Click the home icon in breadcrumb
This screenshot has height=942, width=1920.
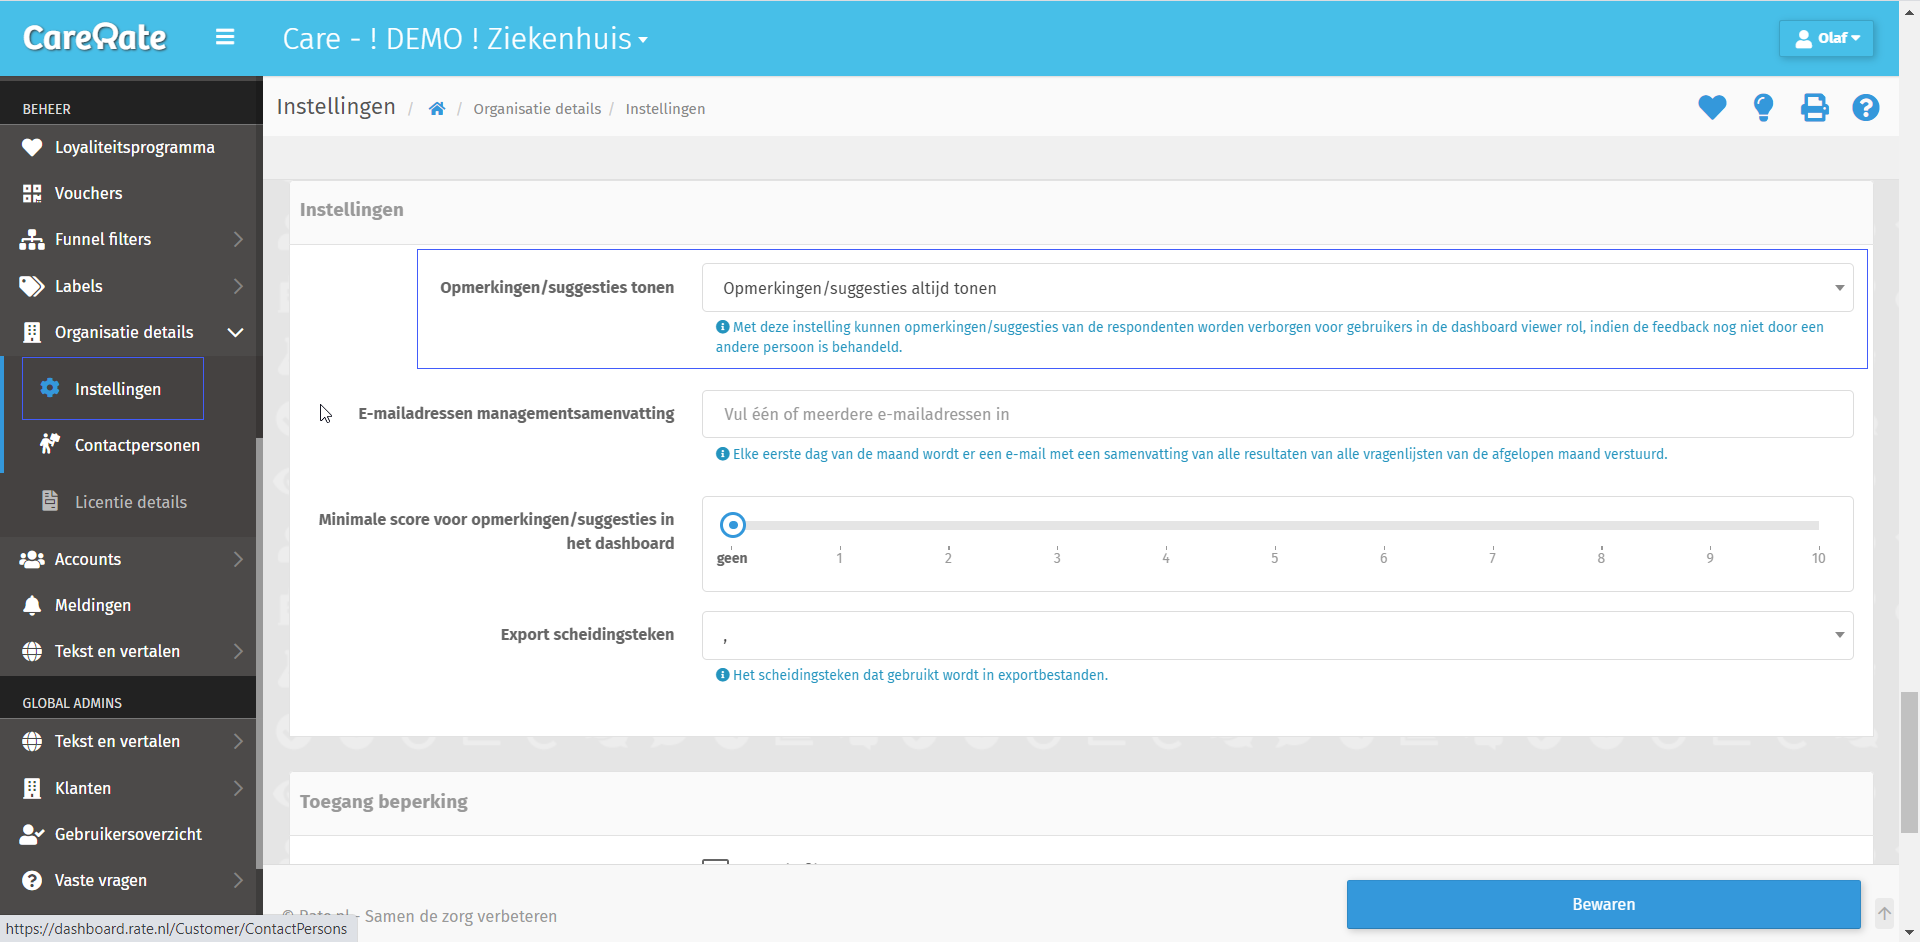437,109
